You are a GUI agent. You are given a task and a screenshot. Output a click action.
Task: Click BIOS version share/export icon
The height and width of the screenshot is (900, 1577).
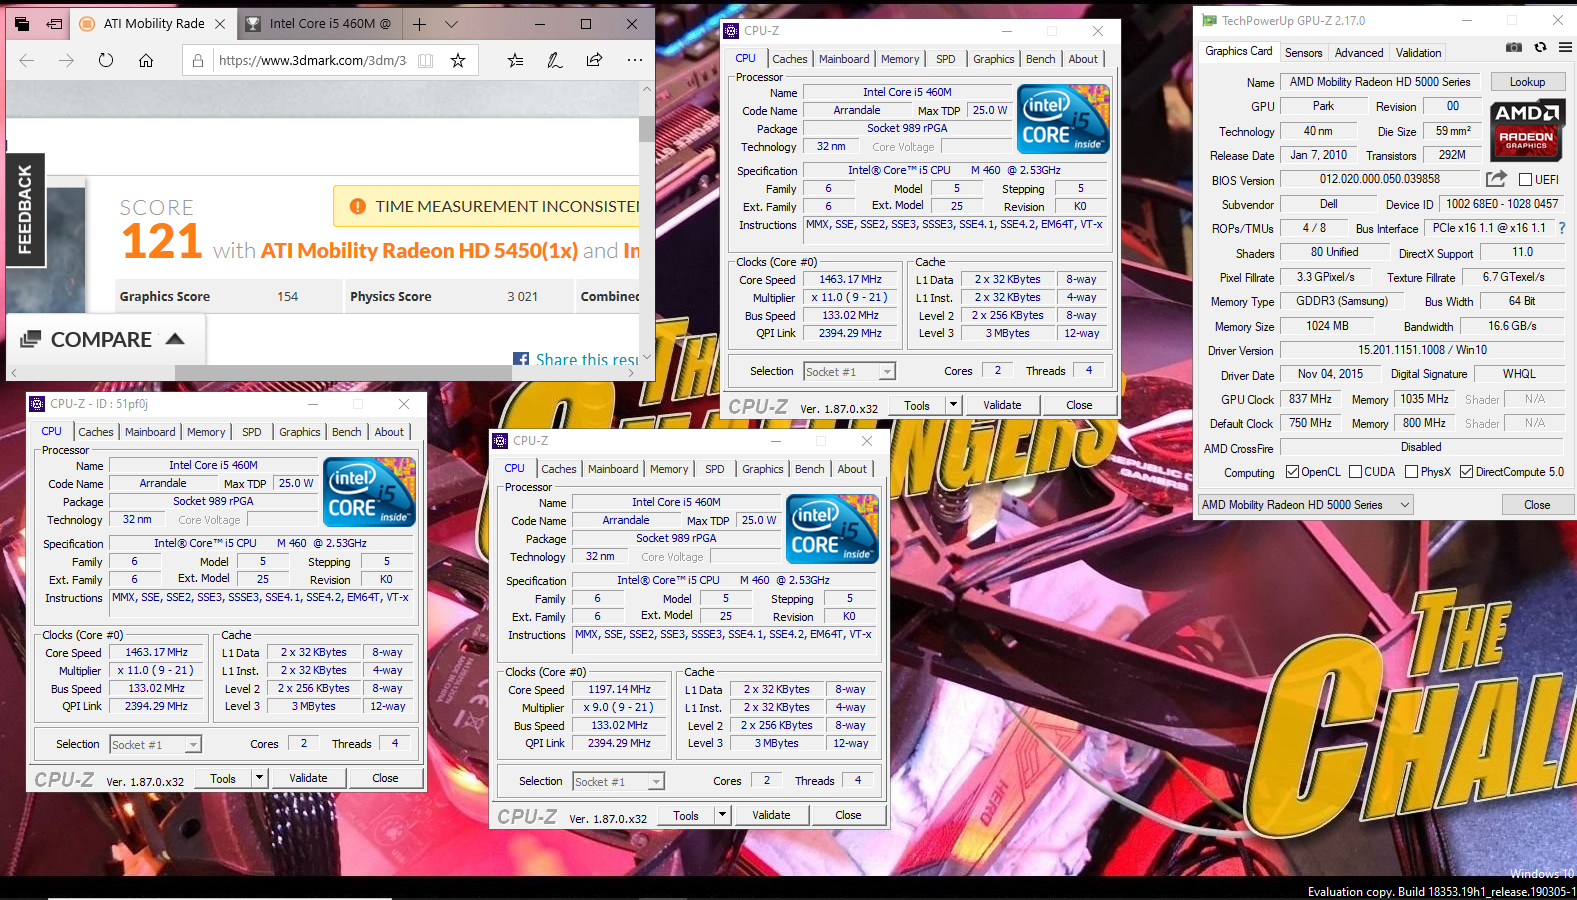pyautogui.click(x=1496, y=179)
